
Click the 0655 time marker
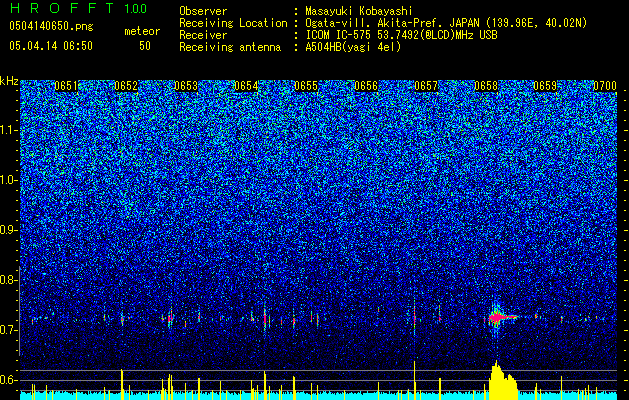[x=306, y=86]
